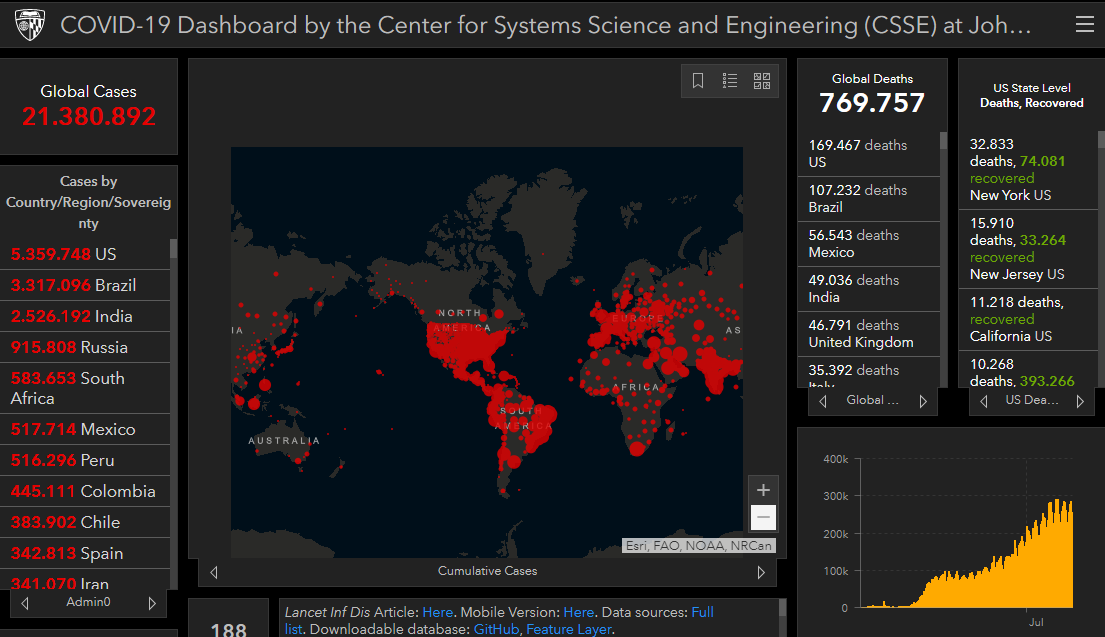Screen dimensions: 1105x637
Task: Switch Admin0 list to next level
Action: [152, 603]
